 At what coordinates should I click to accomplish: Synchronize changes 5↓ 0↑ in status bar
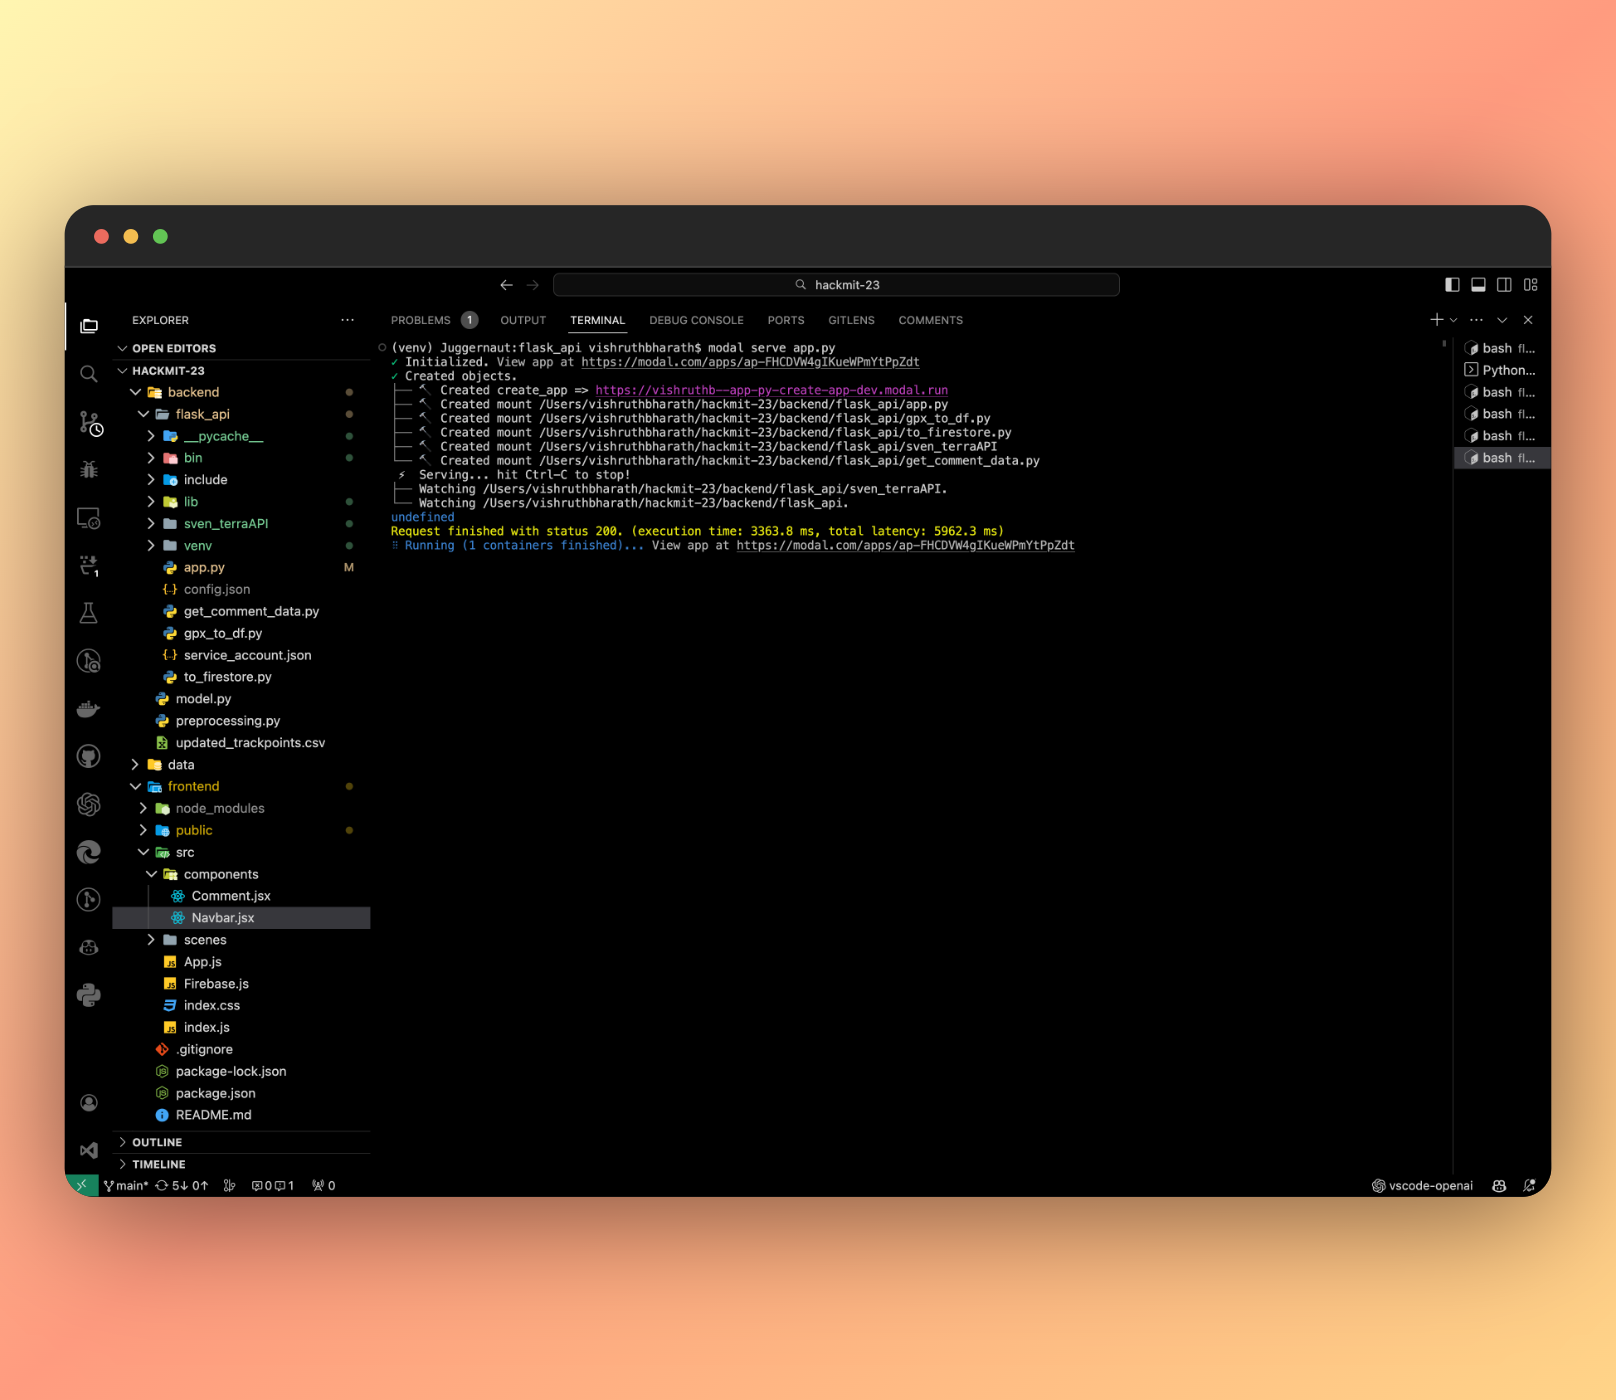pyautogui.click(x=182, y=1186)
